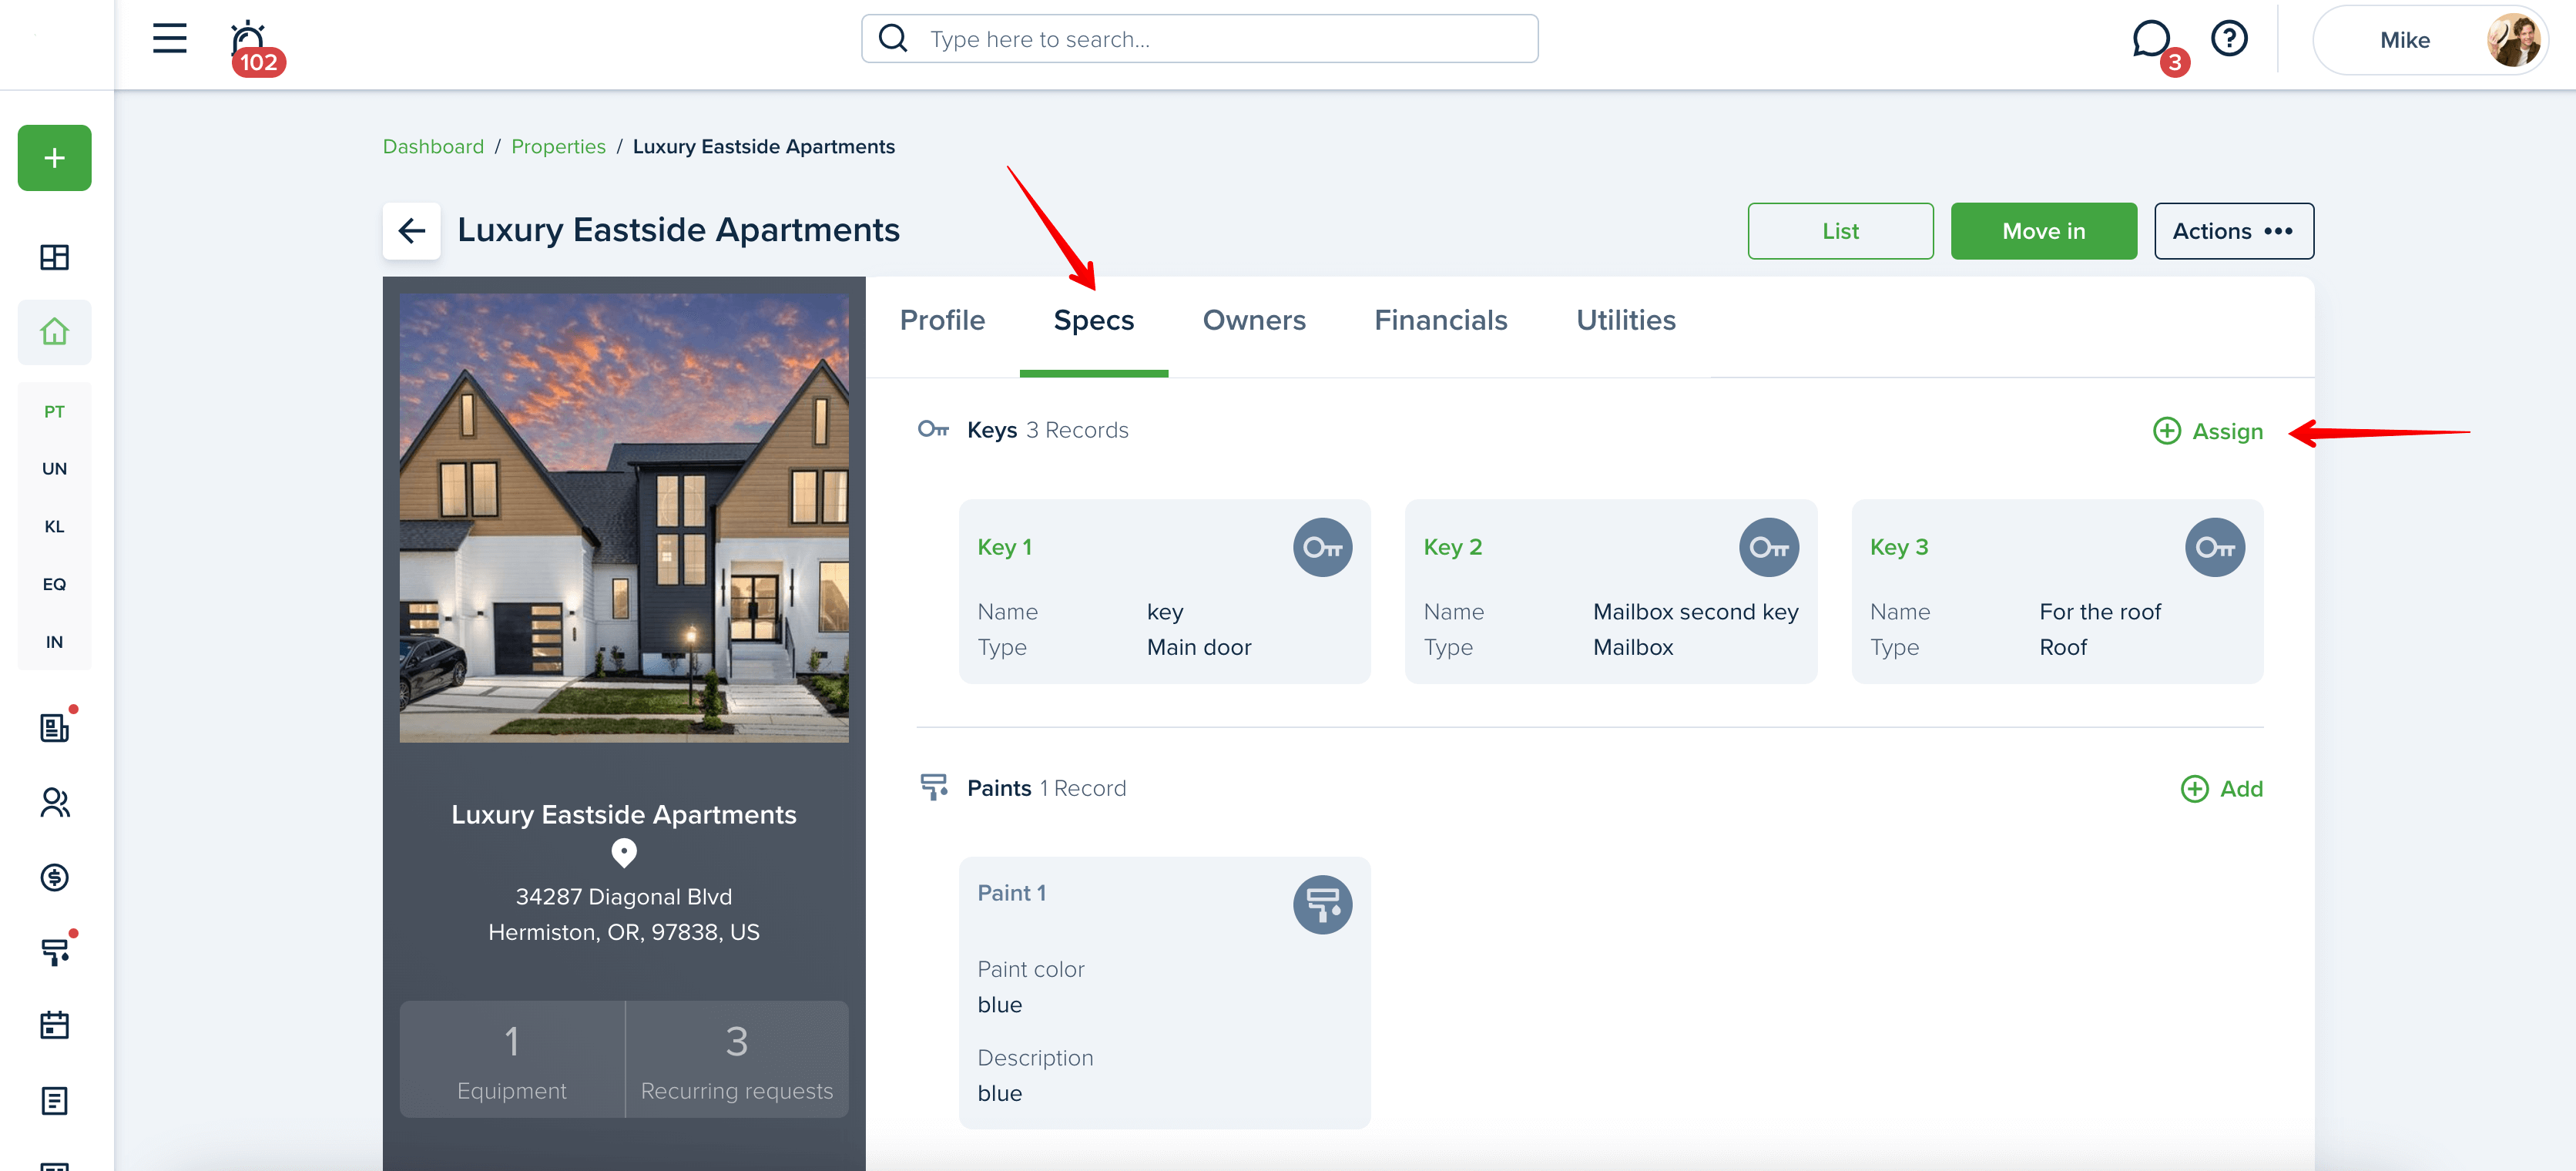Viewport: 2576px width, 1171px height.
Task: Click the Paint 1 card title
Action: [x=1011, y=893]
